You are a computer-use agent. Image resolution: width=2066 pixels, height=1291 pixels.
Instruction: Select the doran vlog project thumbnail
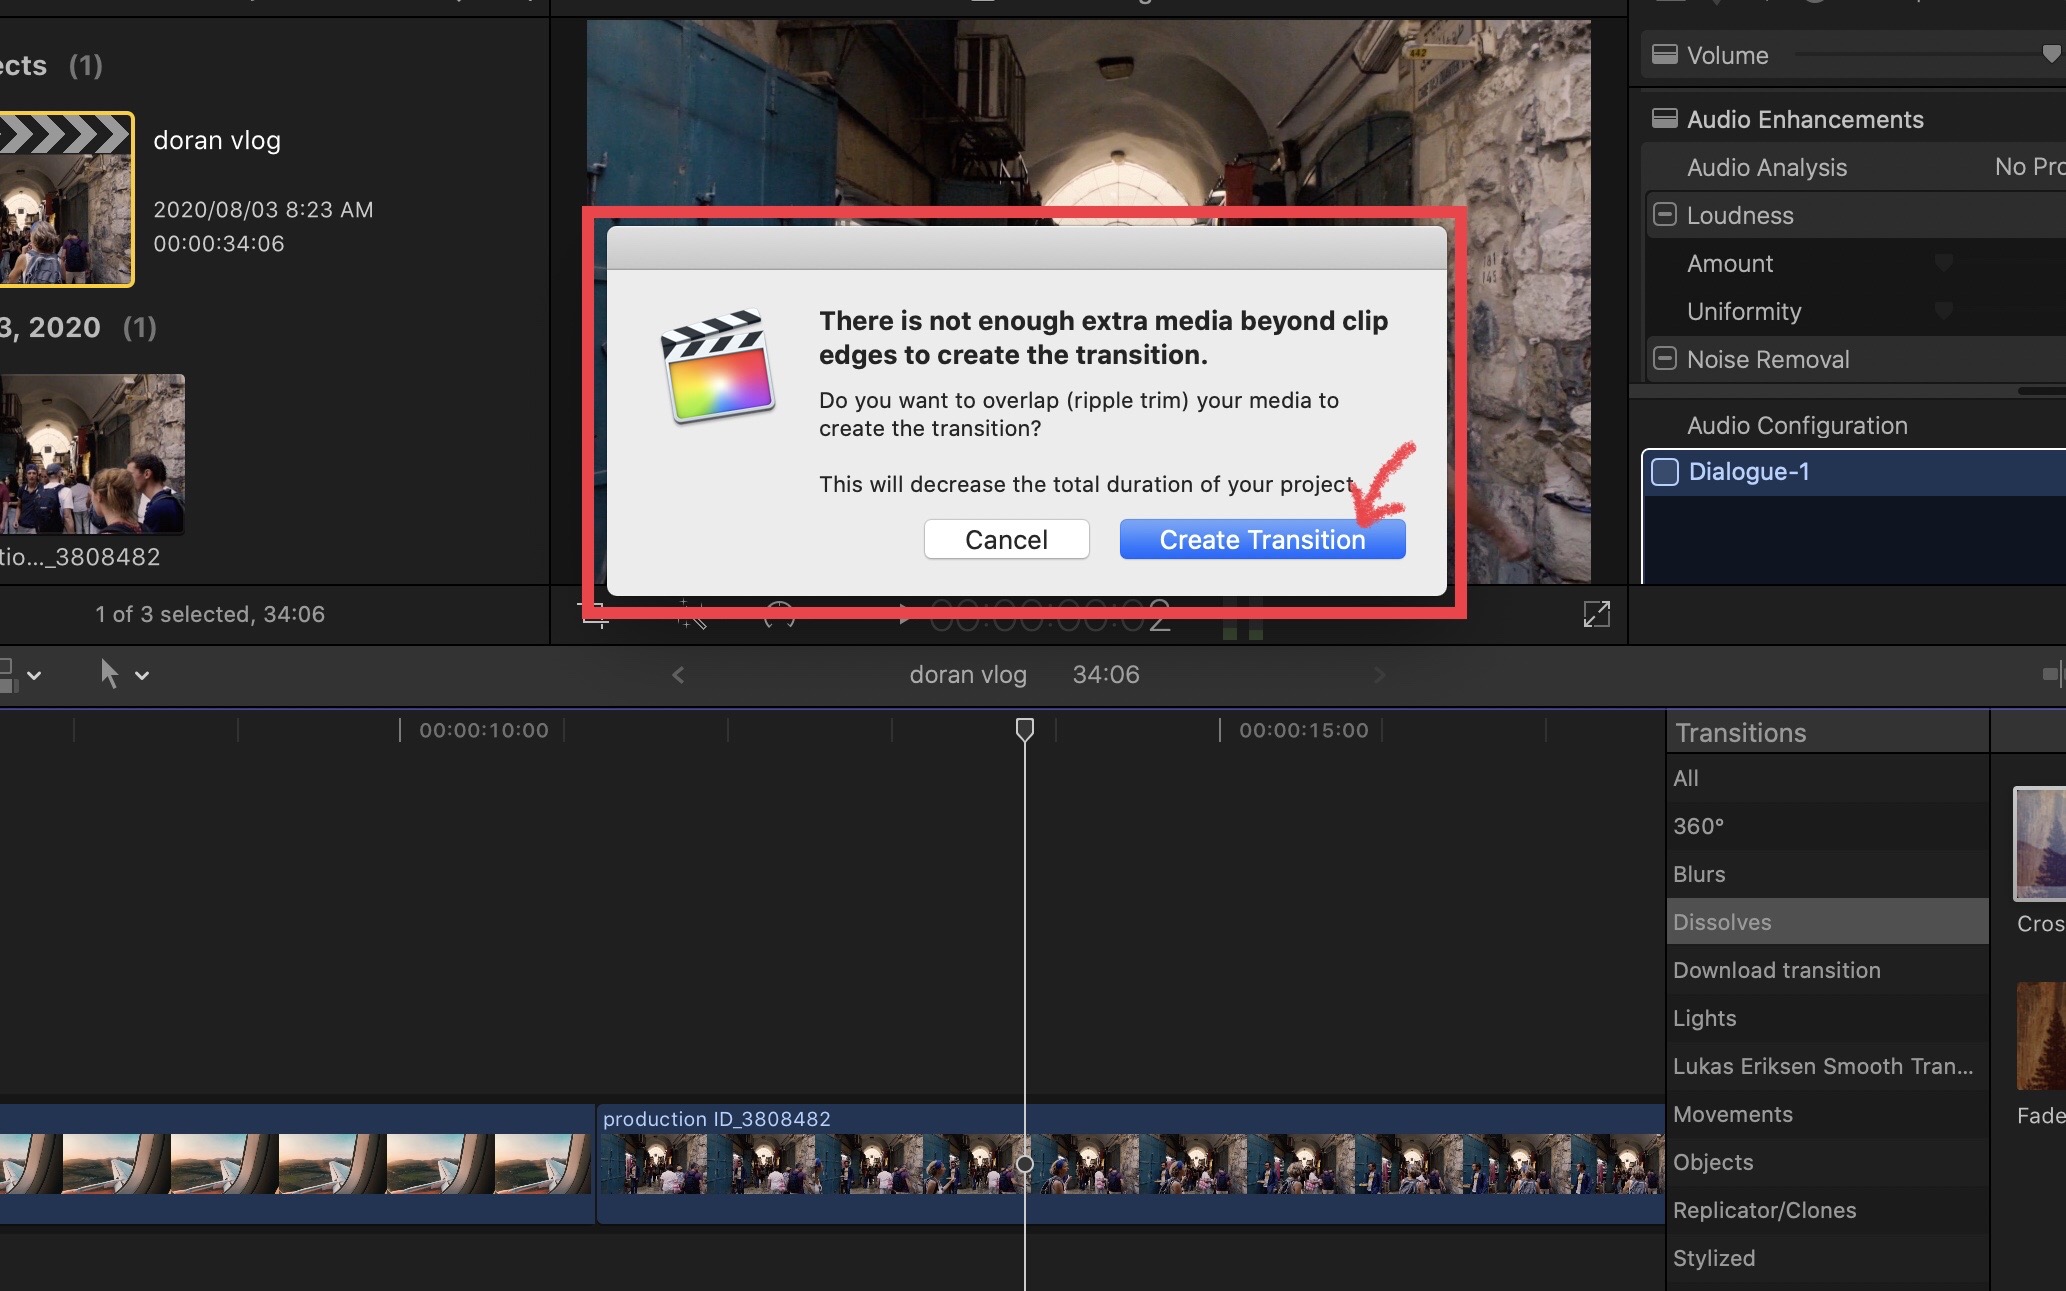(x=66, y=199)
